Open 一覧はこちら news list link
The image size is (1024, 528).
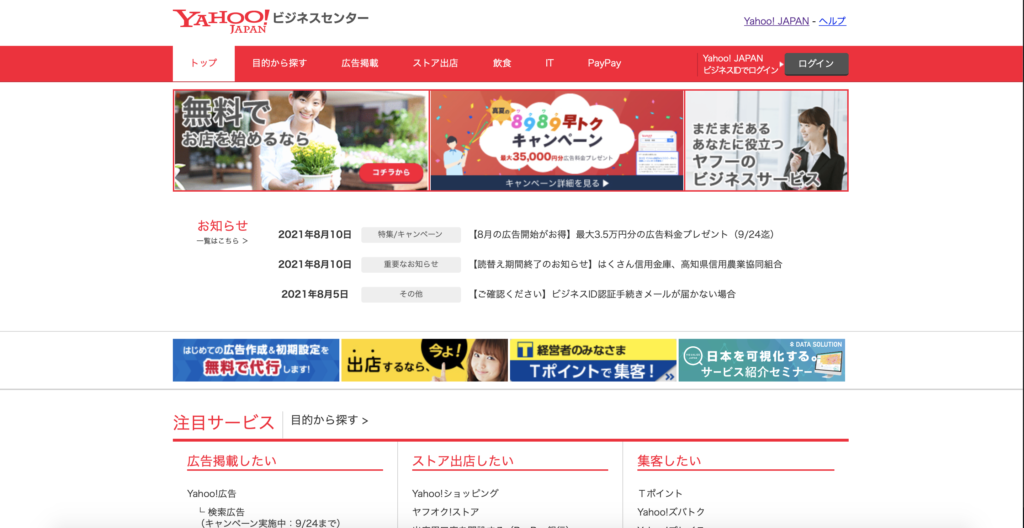click(x=222, y=240)
